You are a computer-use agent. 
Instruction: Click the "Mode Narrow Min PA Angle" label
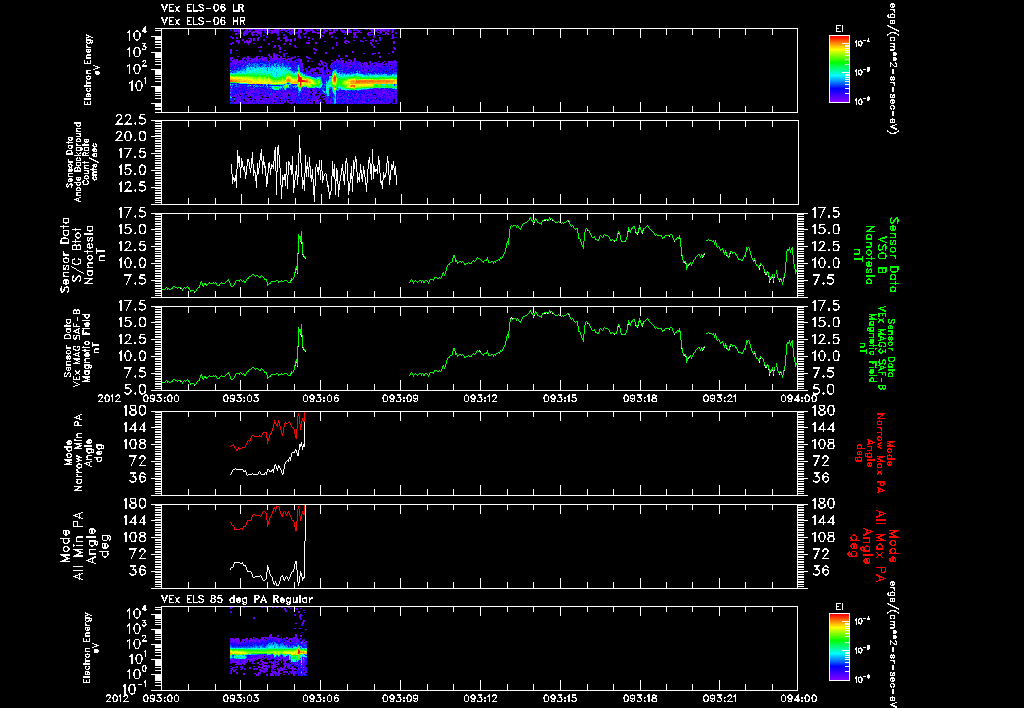click(x=83, y=452)
